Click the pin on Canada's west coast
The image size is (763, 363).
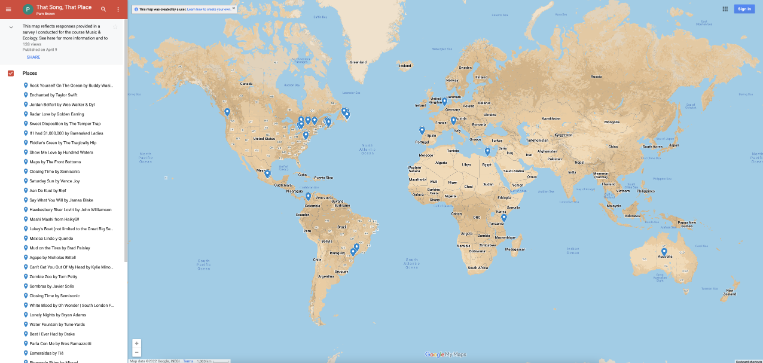pyautogui.click(x=227, y=112)
